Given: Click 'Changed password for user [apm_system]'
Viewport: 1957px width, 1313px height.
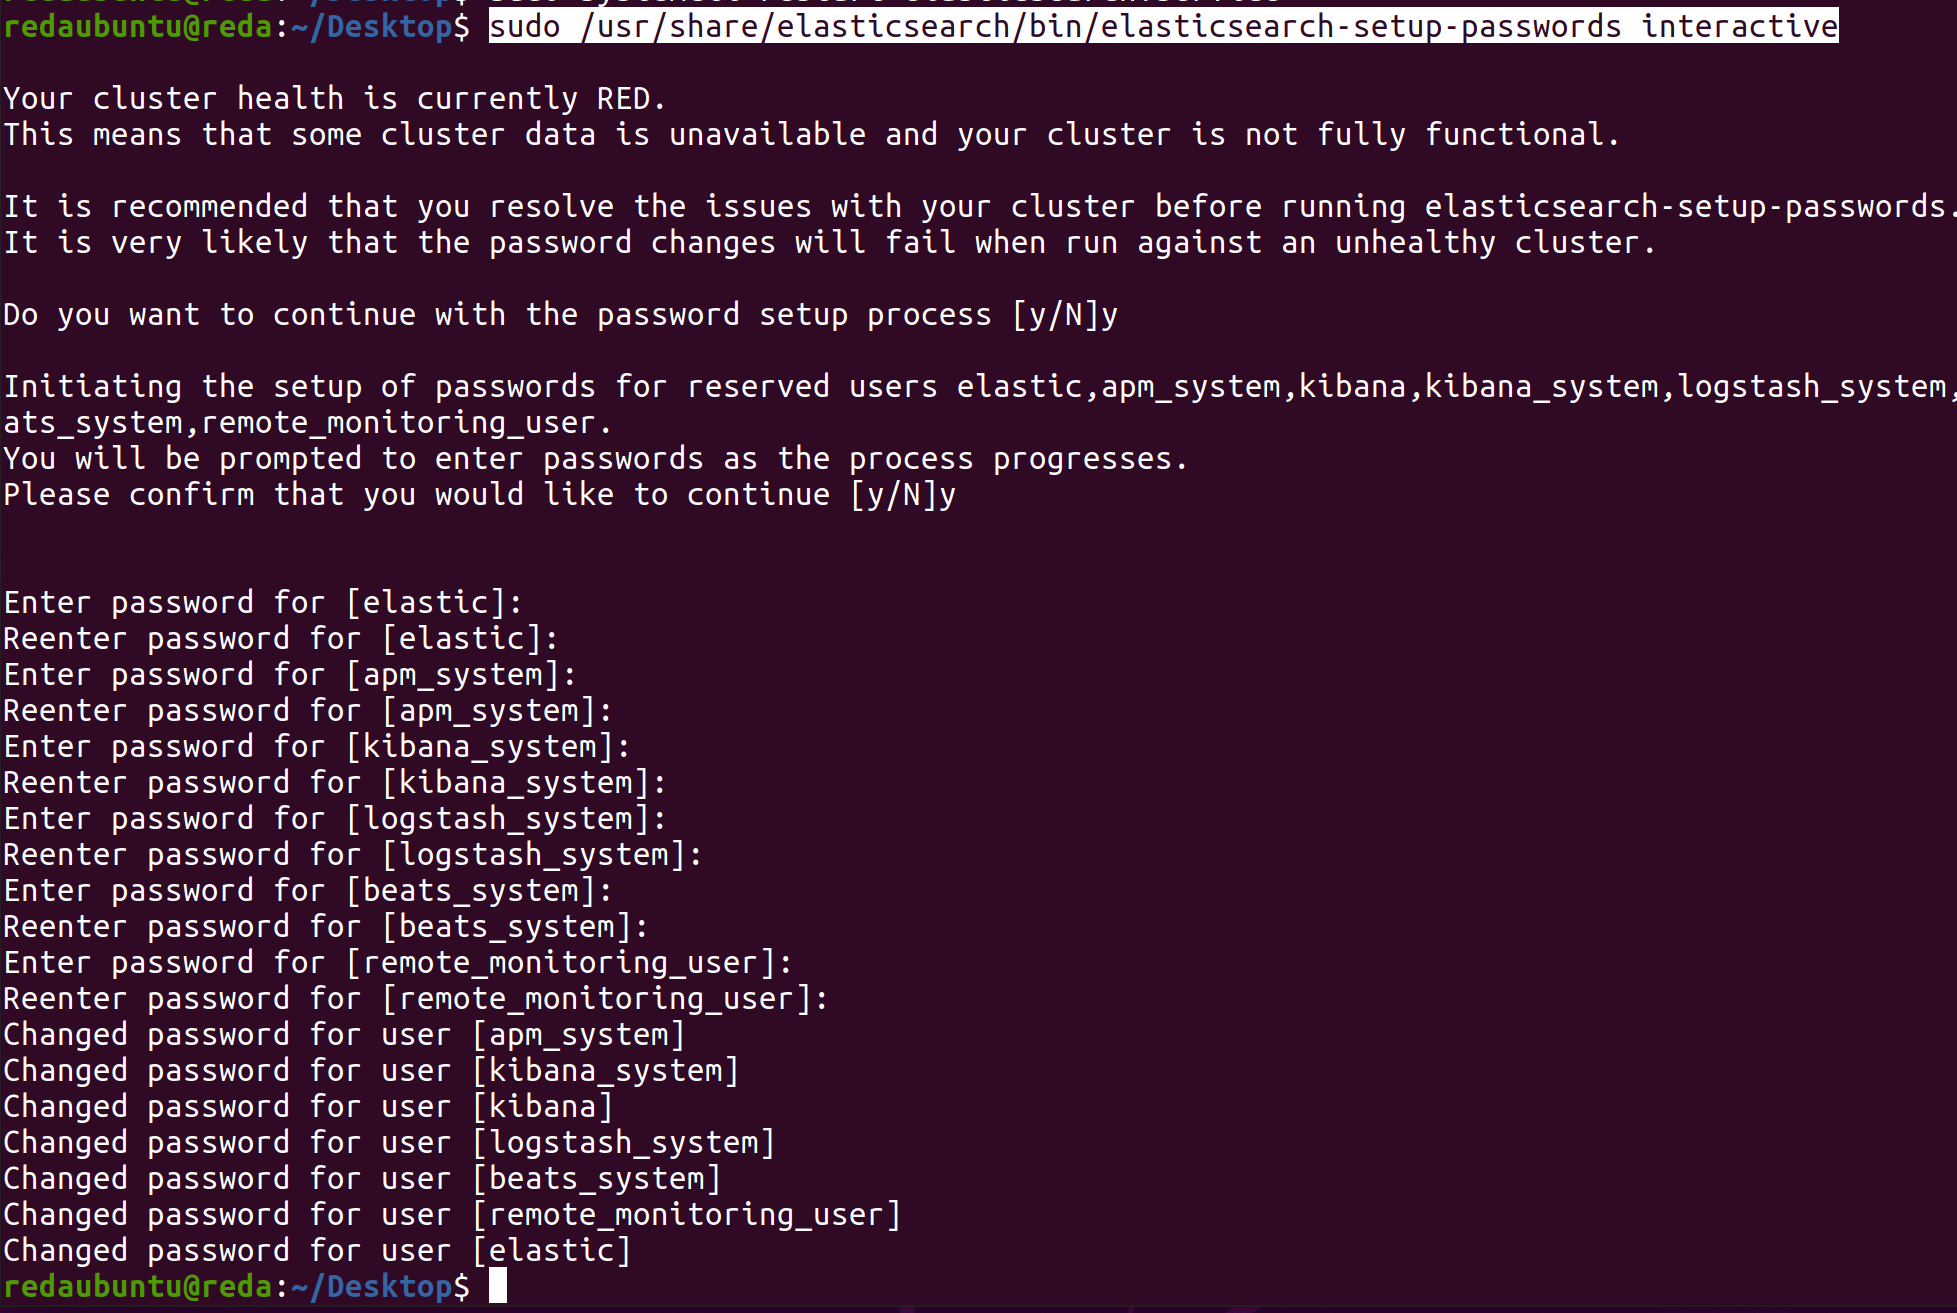Looking at the screenshot, I should pyautogui.click(x=344, y=1035).
